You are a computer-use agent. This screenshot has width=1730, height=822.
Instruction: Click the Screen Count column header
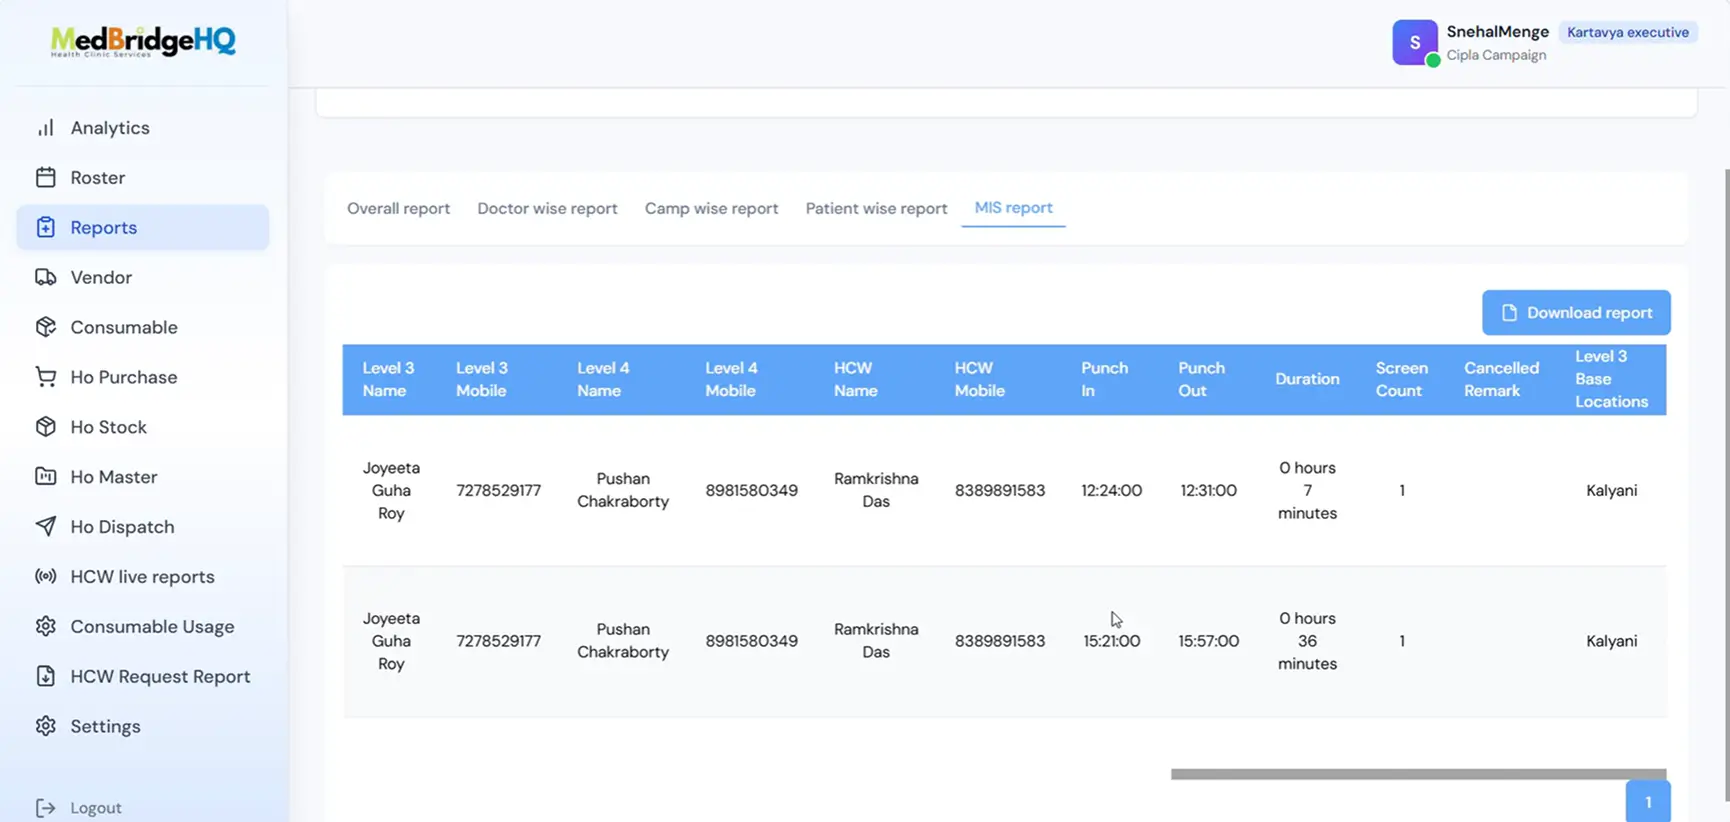tap(1401, 379)
